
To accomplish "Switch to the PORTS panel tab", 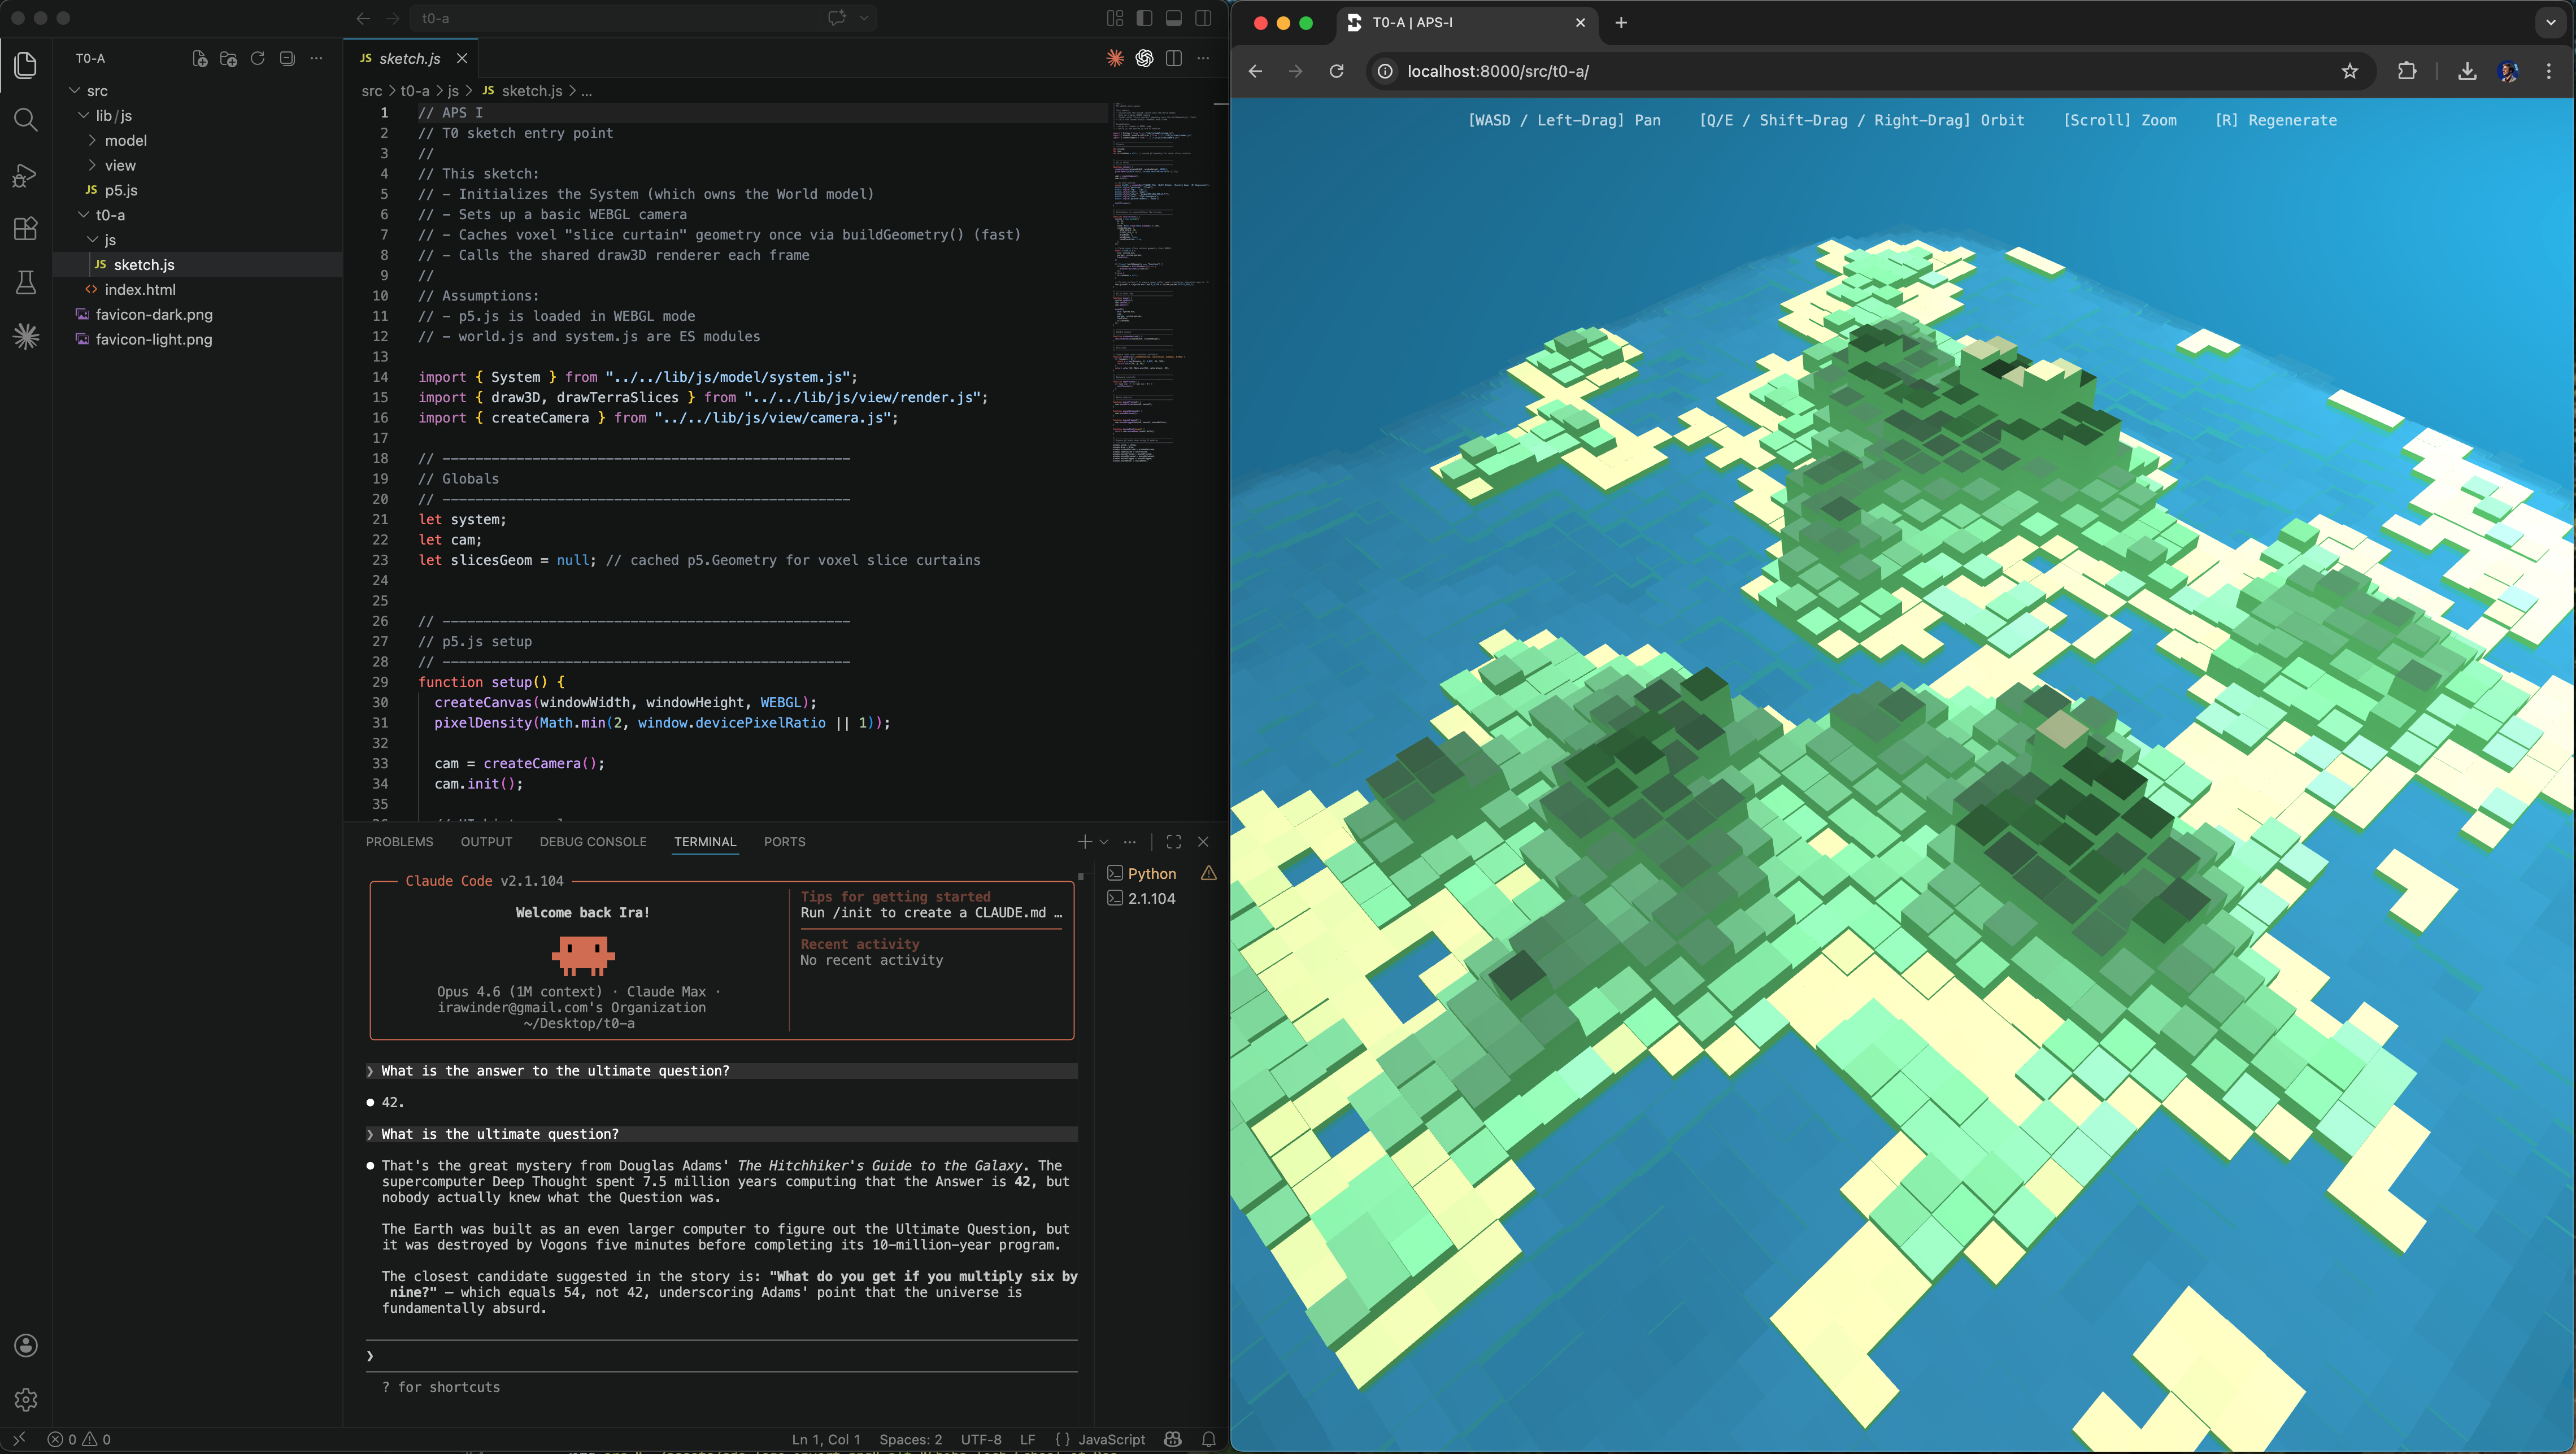I will click(784, 842).
